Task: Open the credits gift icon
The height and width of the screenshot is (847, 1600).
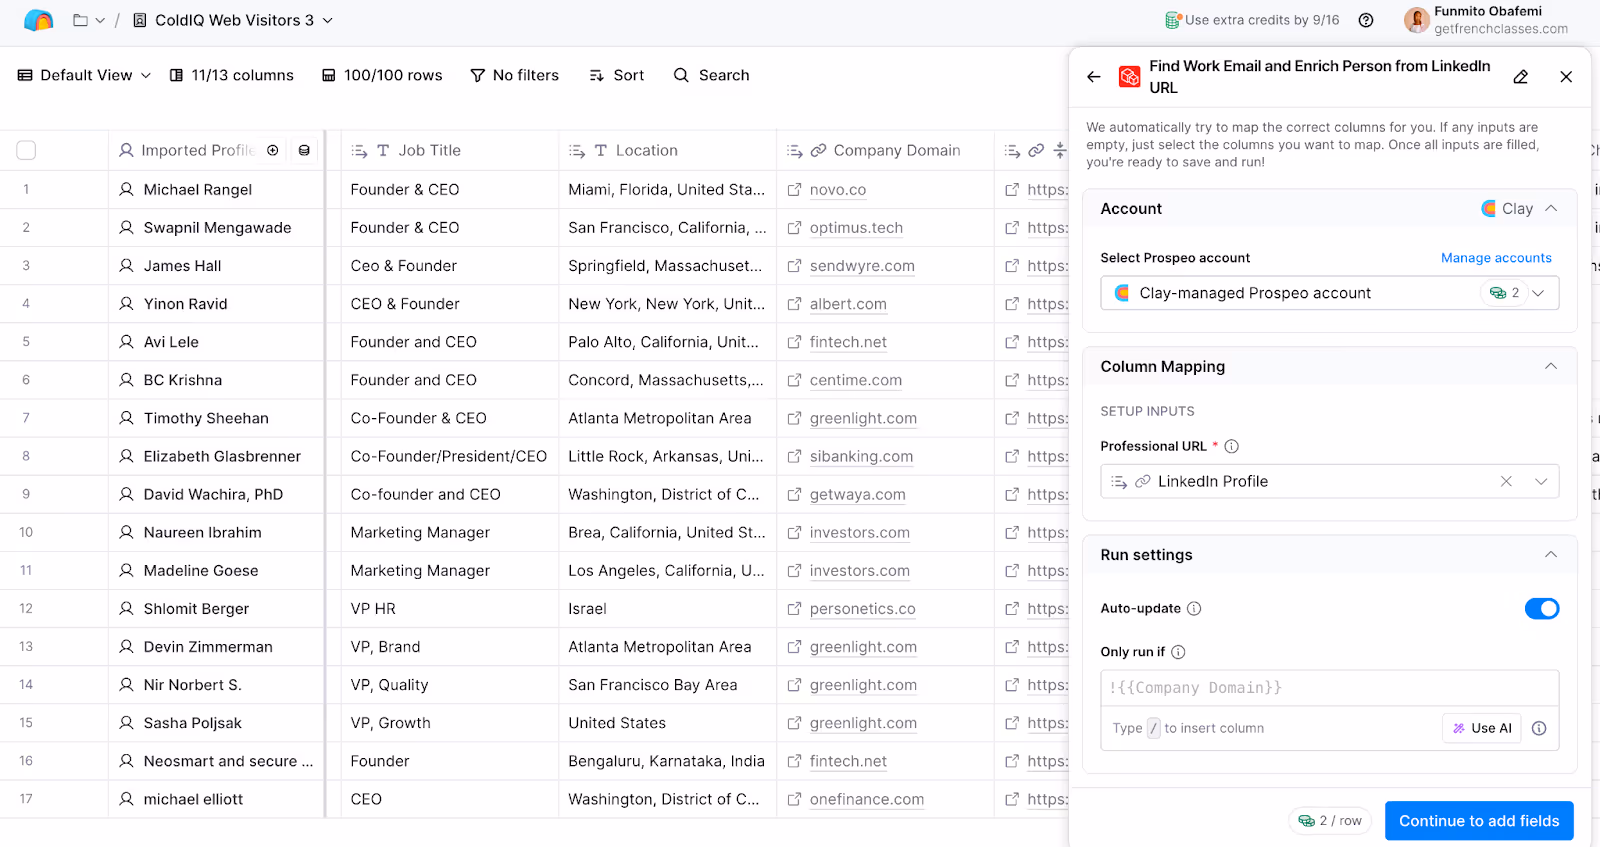Action: pyautogui.click(x=1173, y=20)
